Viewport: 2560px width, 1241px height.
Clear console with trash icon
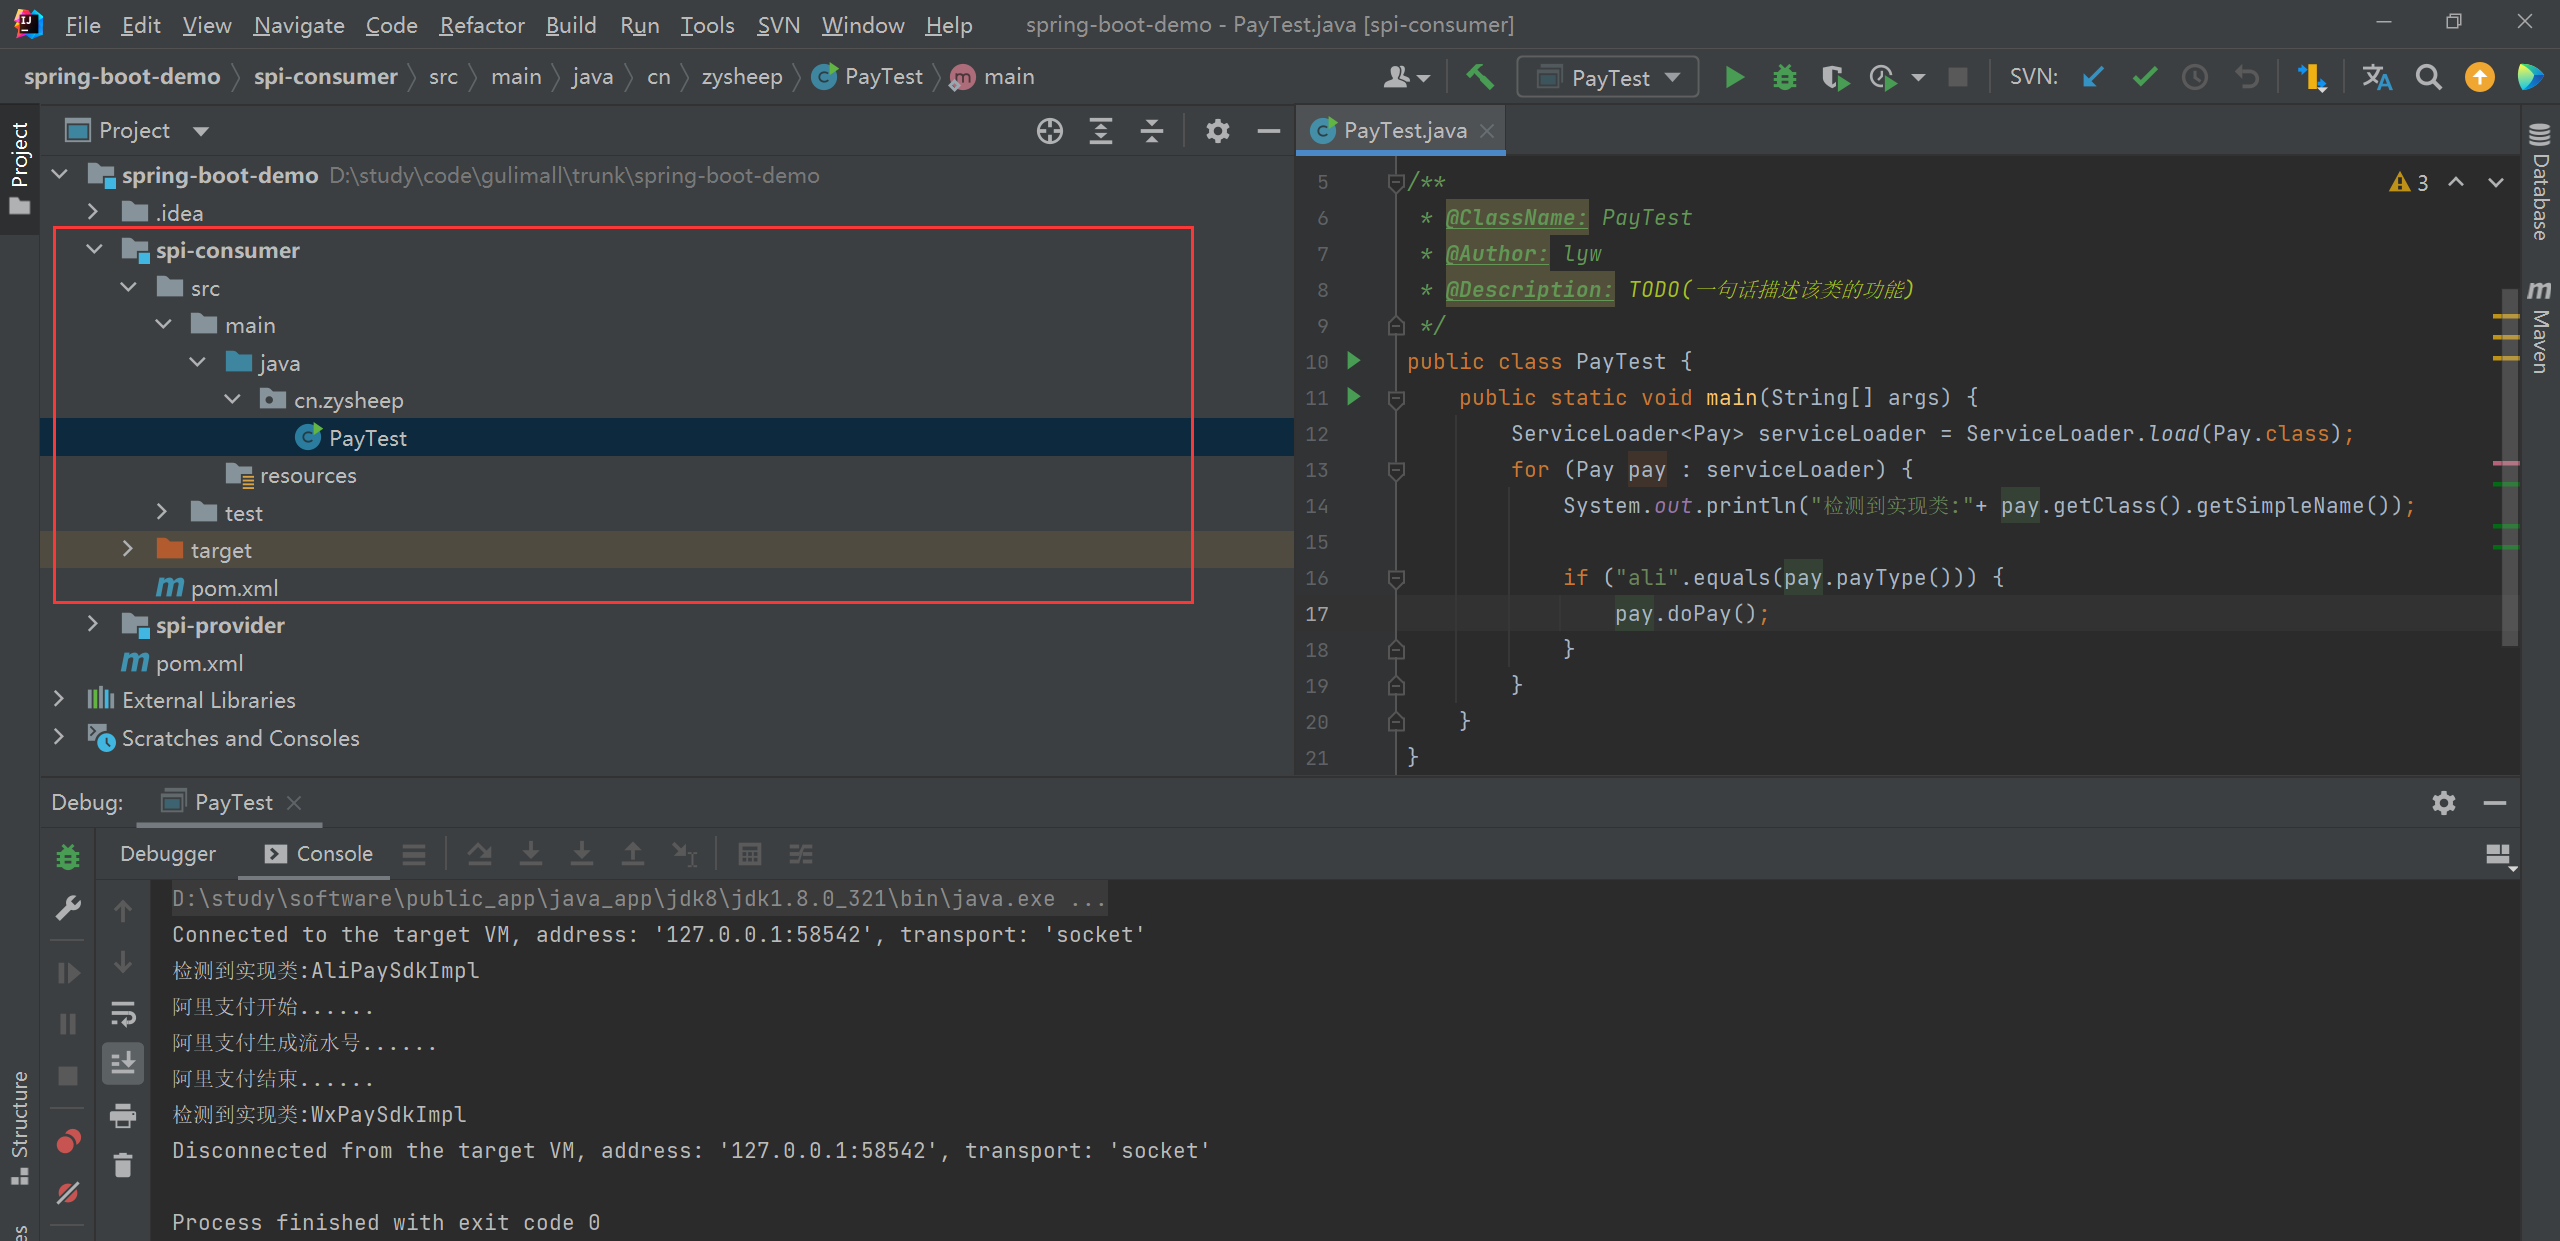click(x=123, y=1165)
